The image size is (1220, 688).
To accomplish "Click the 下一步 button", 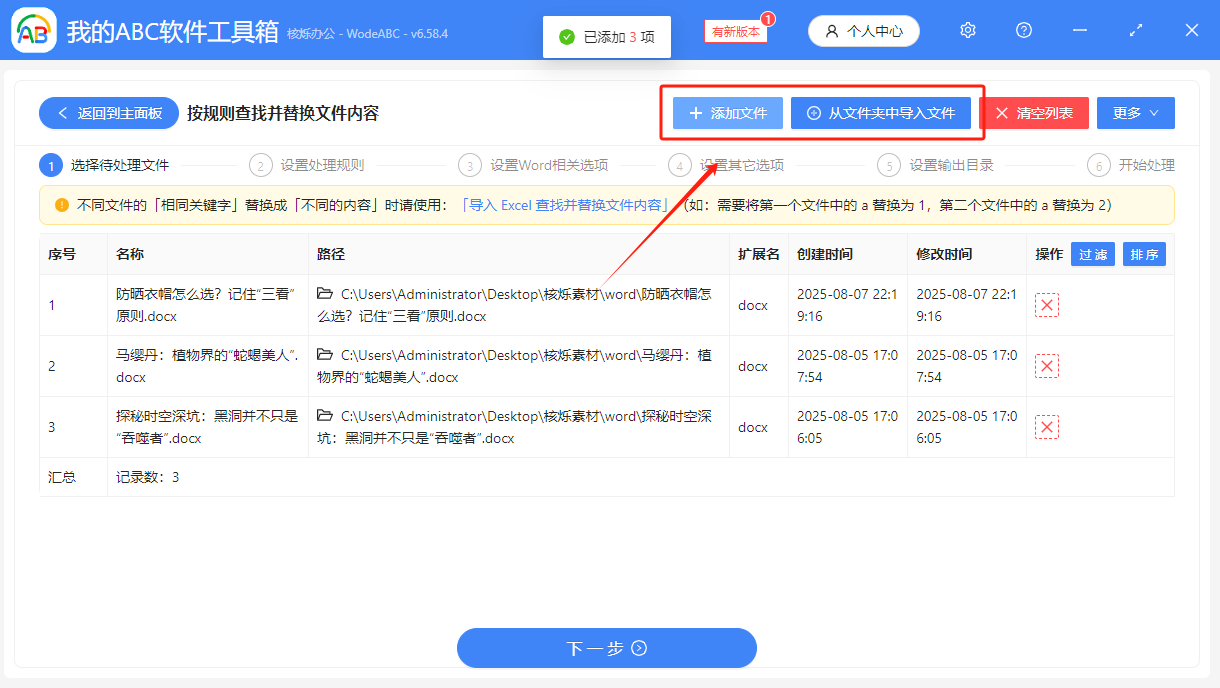I will [x=606, y=648].
